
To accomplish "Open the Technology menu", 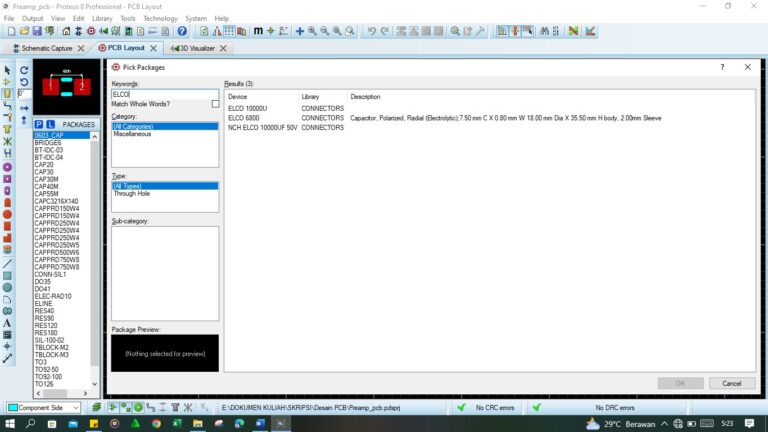I will [160, 18].
